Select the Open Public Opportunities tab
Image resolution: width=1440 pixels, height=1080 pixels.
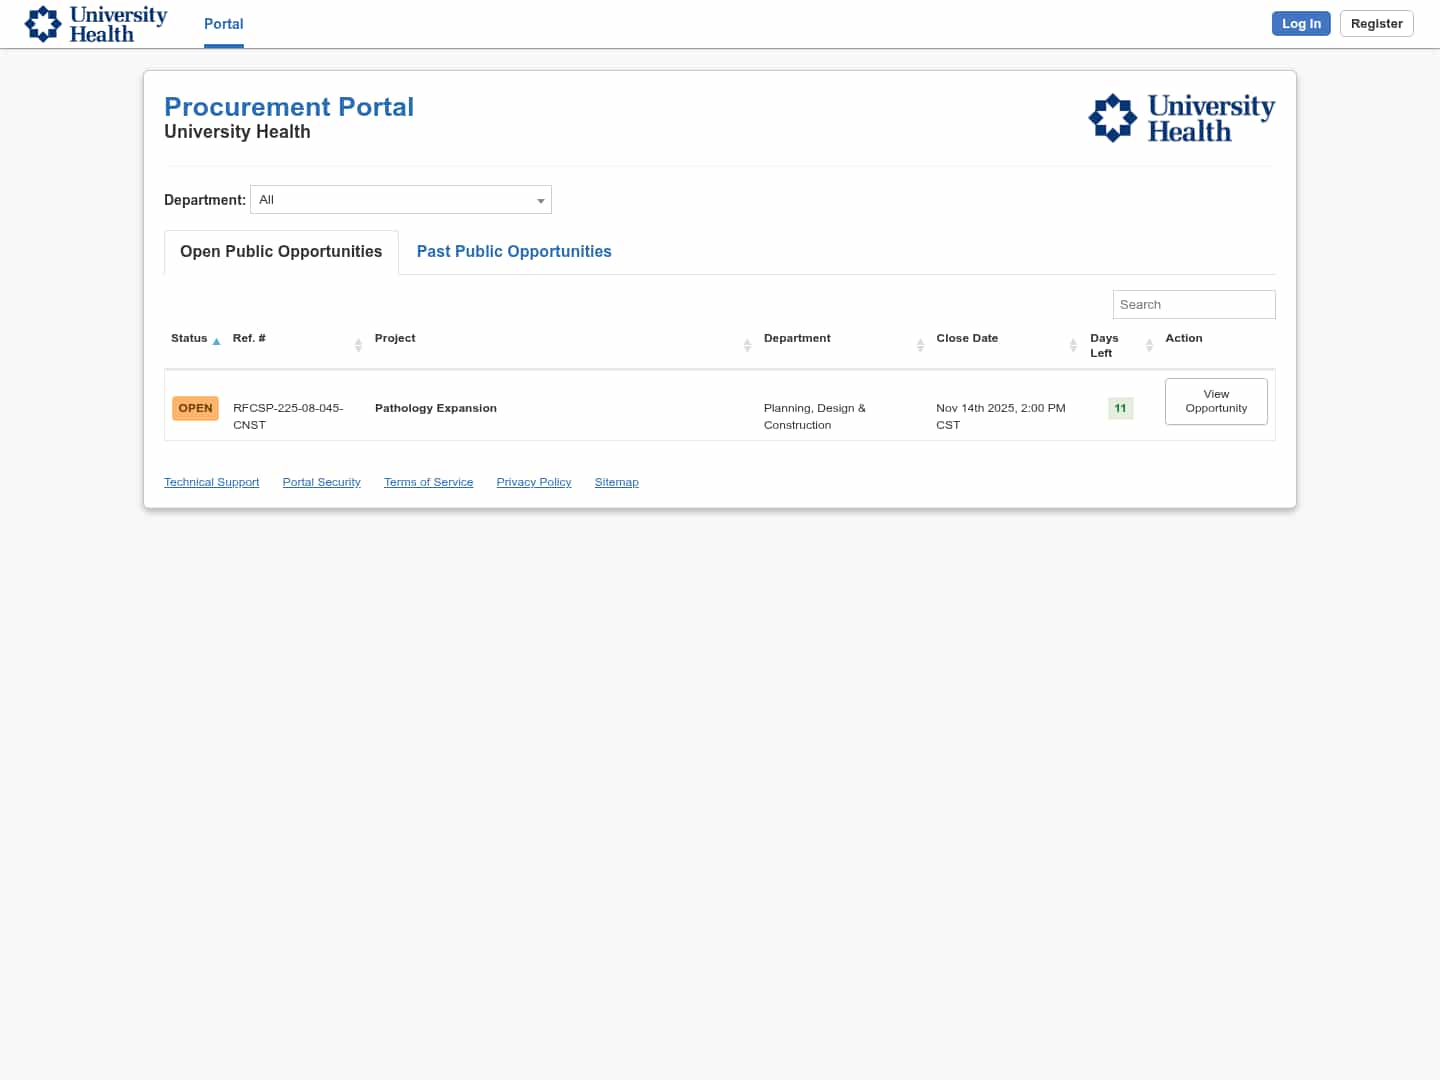(280, 251)
